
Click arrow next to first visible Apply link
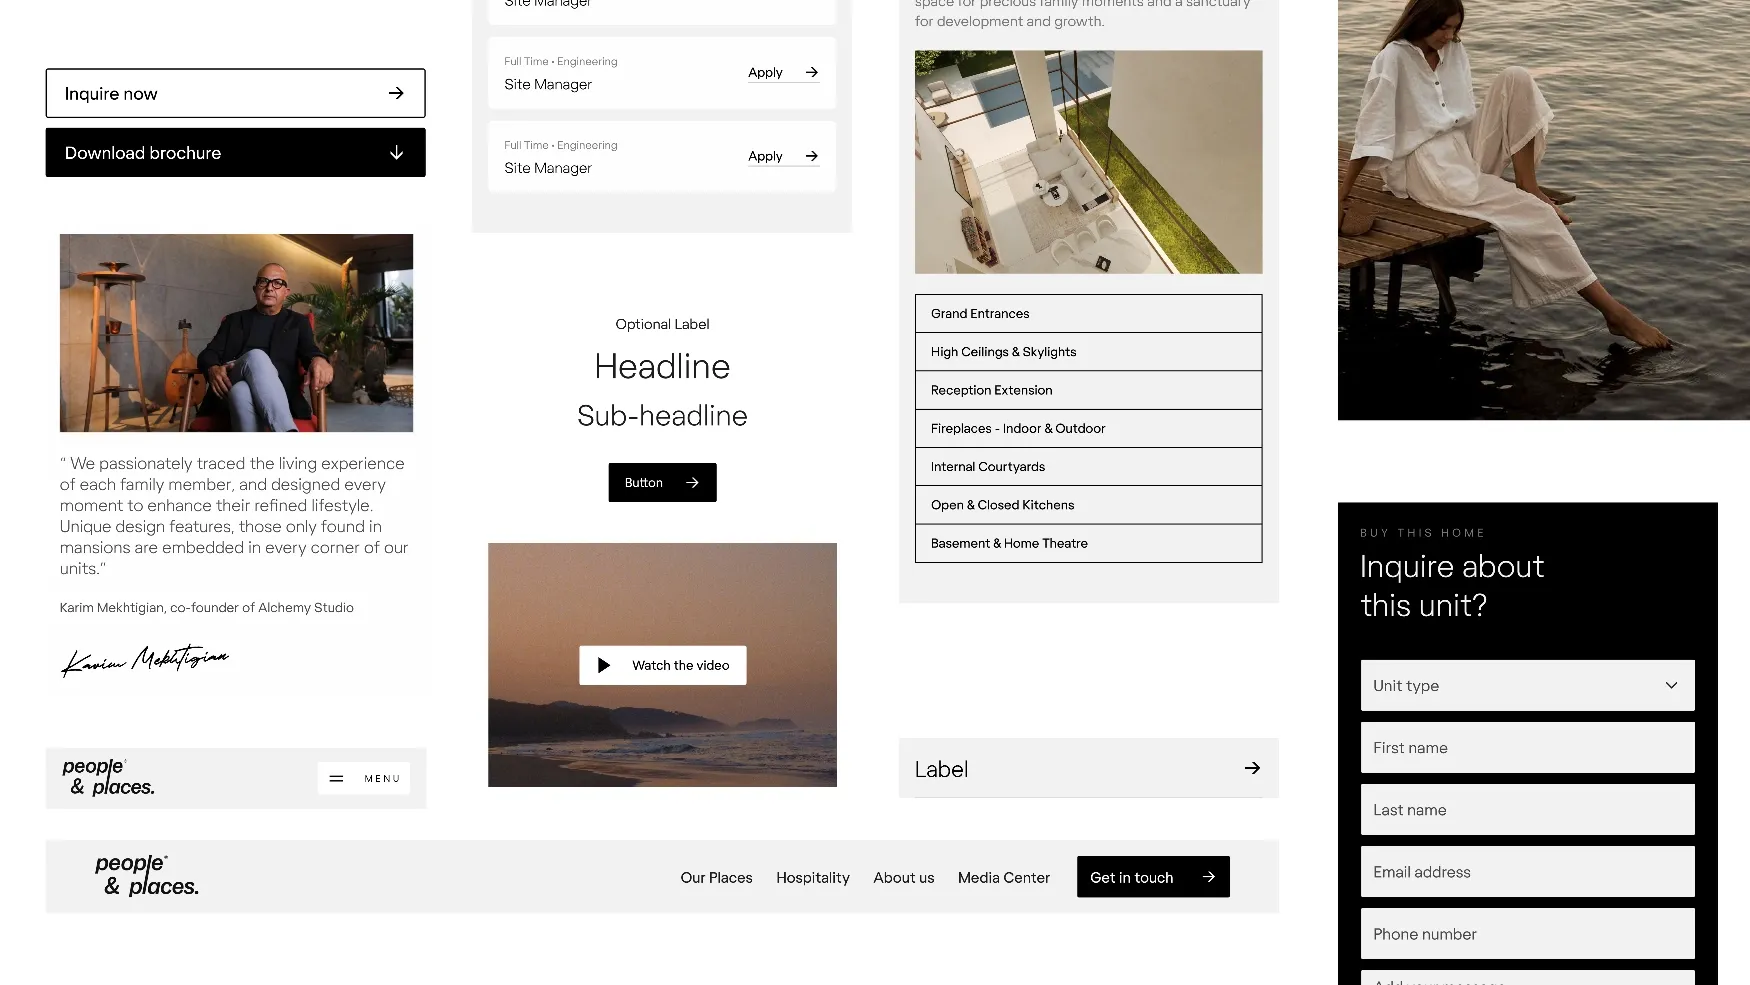click(x=812, y=72)
